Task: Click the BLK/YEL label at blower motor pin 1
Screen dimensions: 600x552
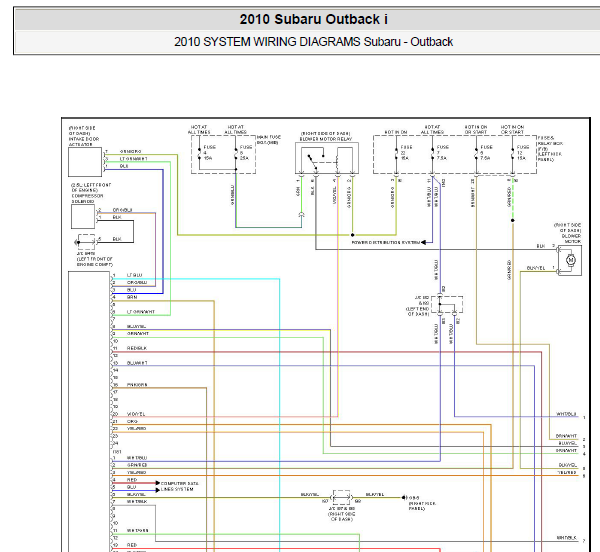Action: (536, 268)
